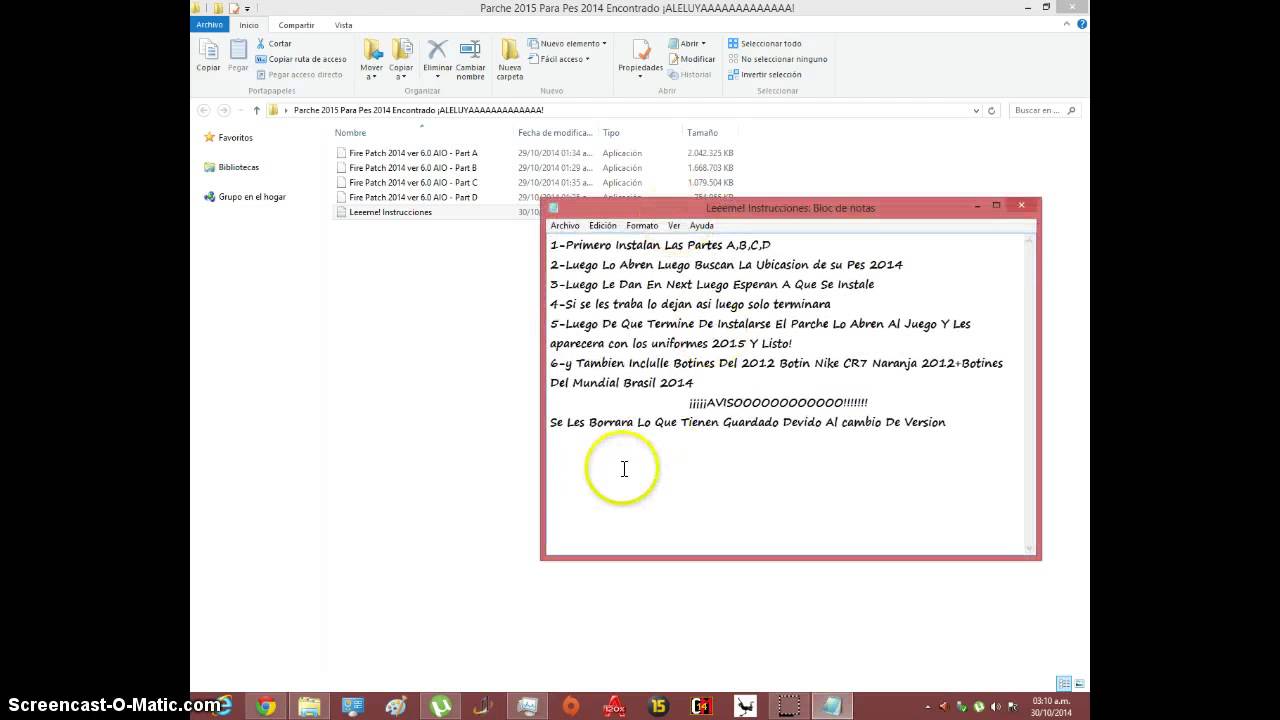Image resolution: width=1280 pixels, height=720 pixels.
Task: Click the Up arrow navigation button
Action: pyautogui.click(x=256, y=110)
